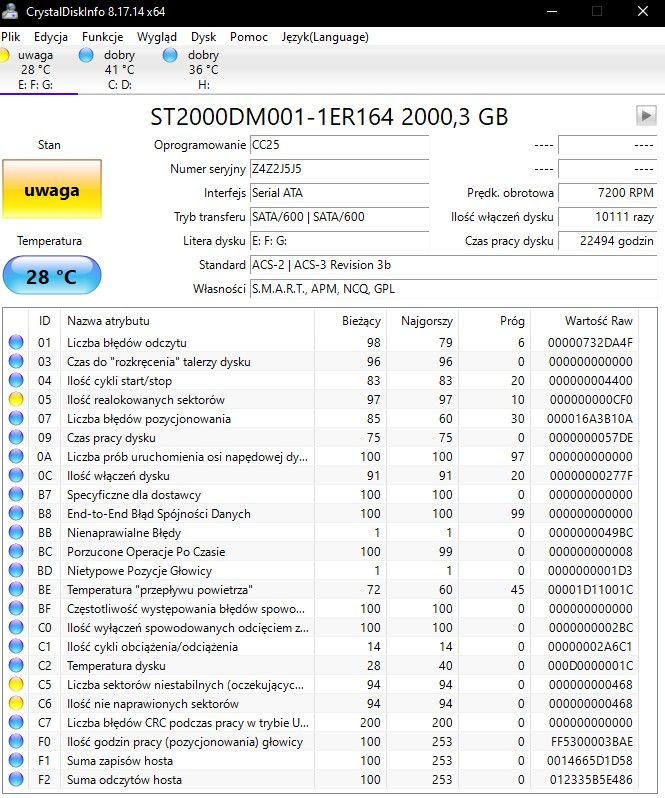Click the blue status icon for attribute F1
This screenshot has width=665, height=798.
(x=16, y=760)
